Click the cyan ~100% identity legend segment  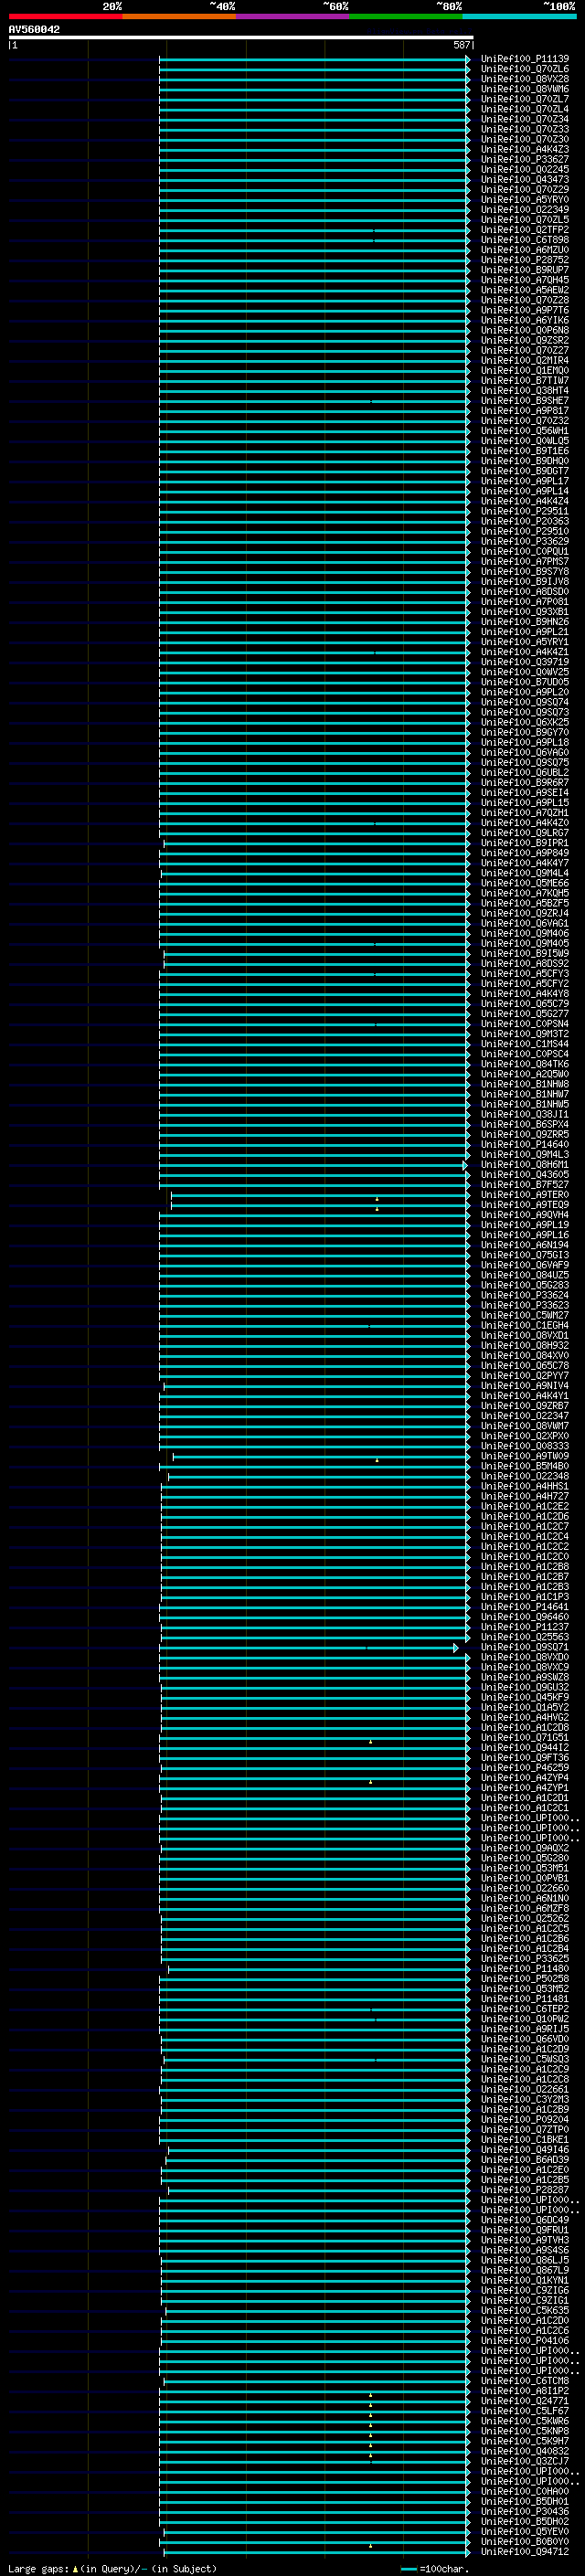pyautogui.click(x=519, y=16)
